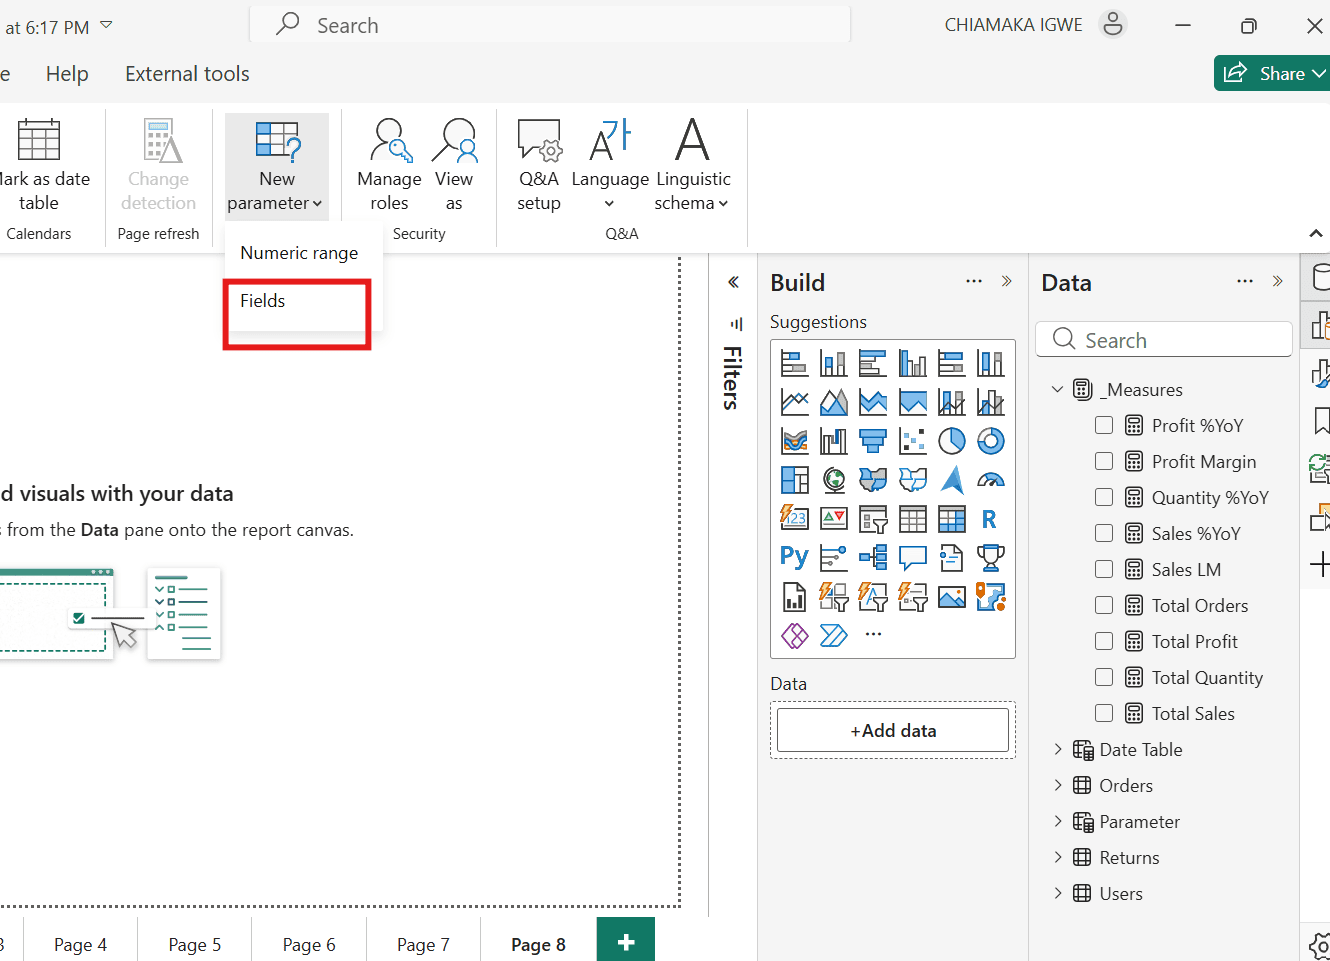Click the Data pane search box
The width and height of the screenshot is (1330, 961).
pyautogui.click(x=1165, y=340)
